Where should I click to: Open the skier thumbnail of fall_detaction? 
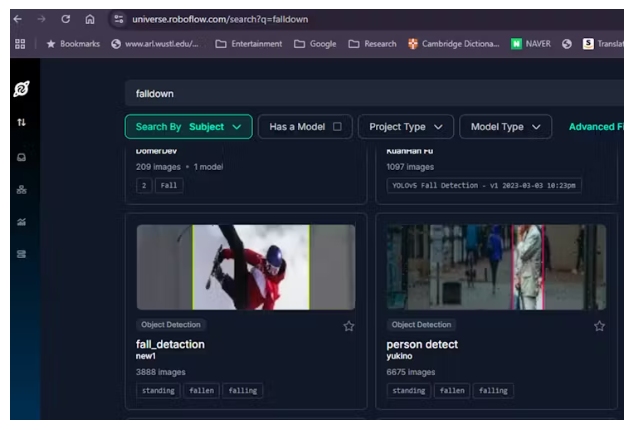click(246, 266)
